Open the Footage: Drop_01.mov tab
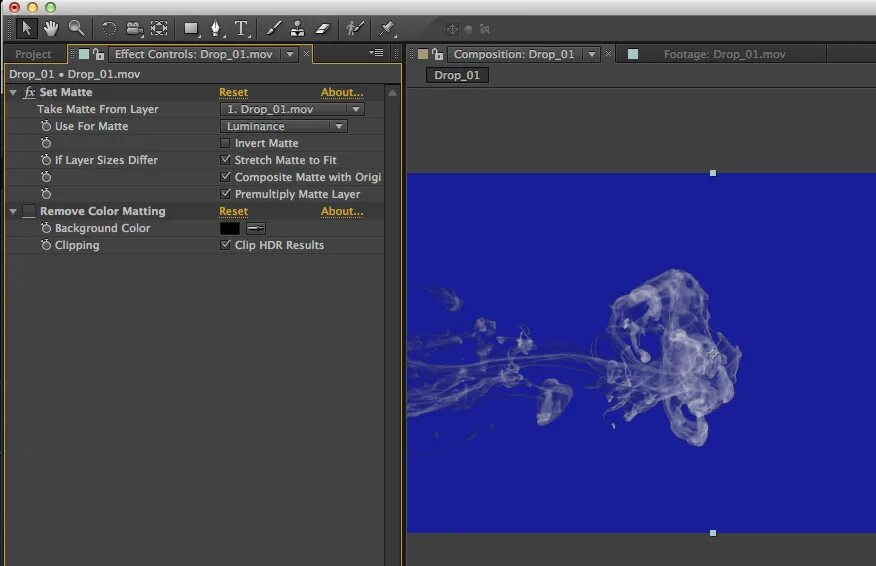876x566 pixels. (724, 54)
